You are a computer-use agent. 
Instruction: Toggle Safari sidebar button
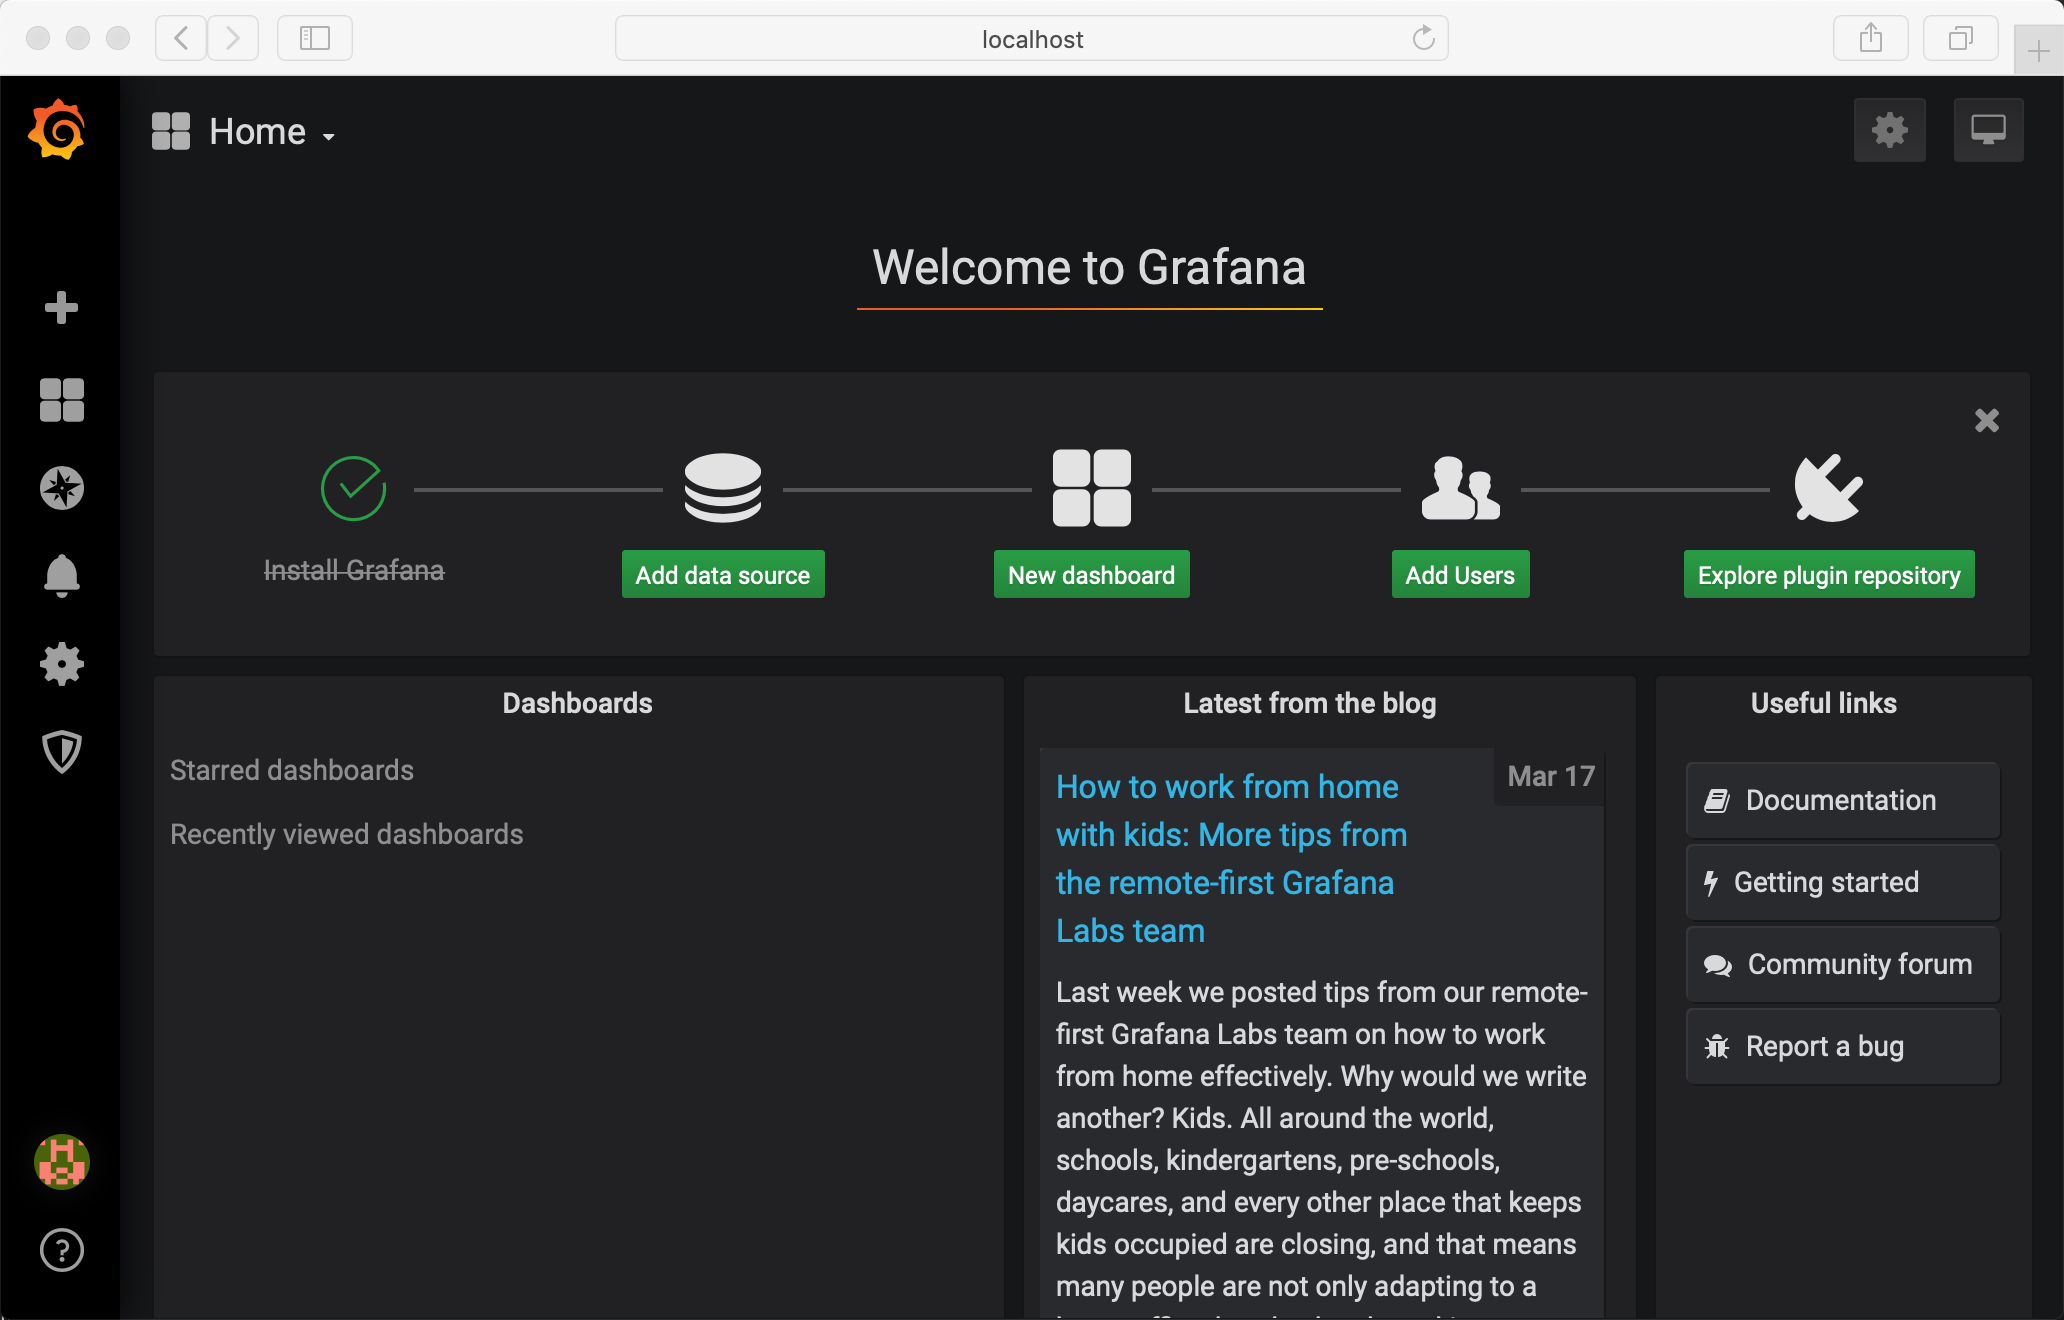(x=314, y=38)
